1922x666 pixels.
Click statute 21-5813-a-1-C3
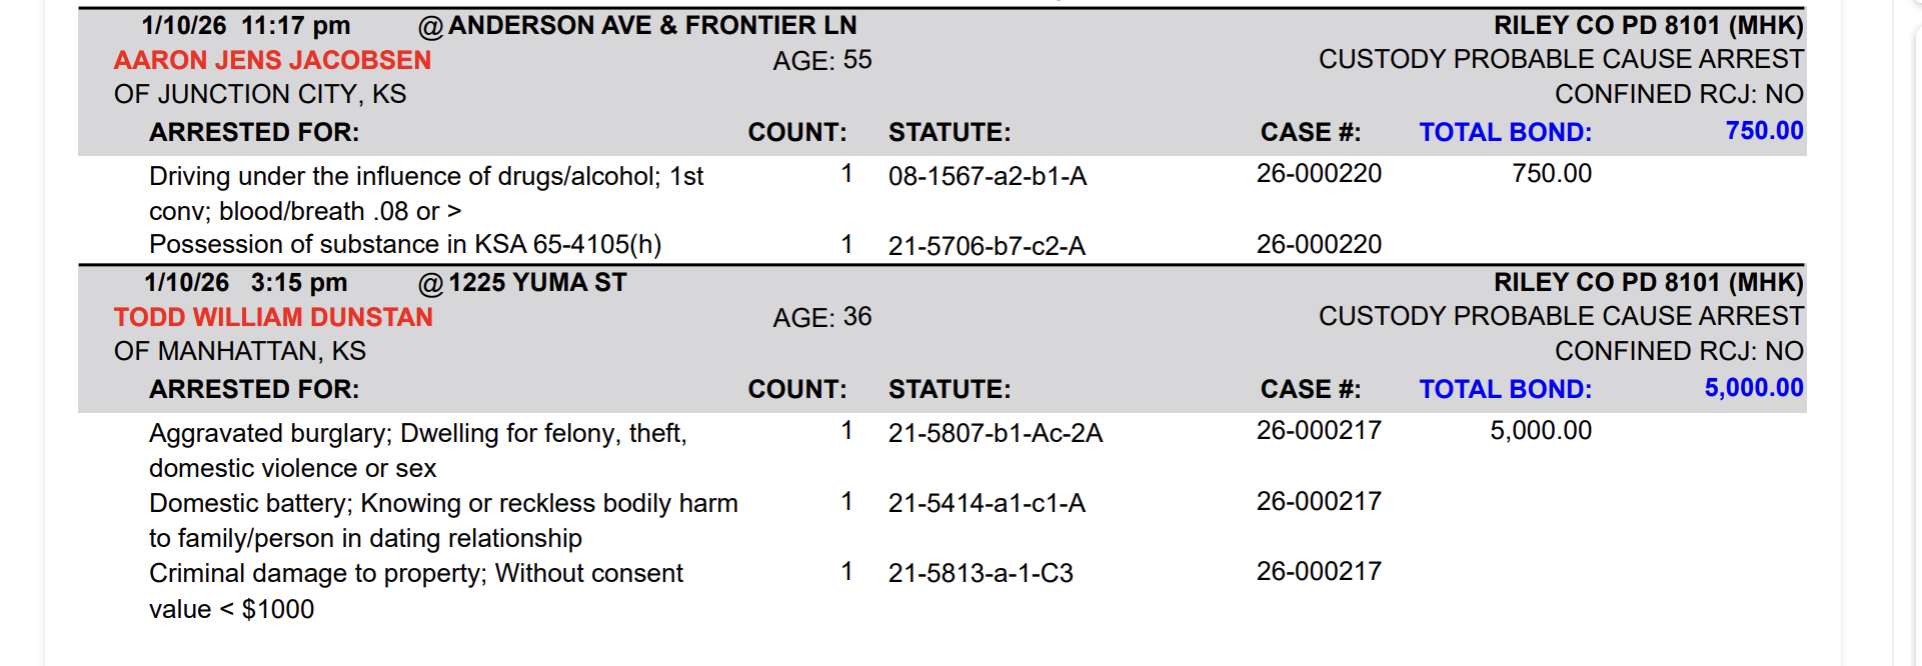(x=980, y=573)
